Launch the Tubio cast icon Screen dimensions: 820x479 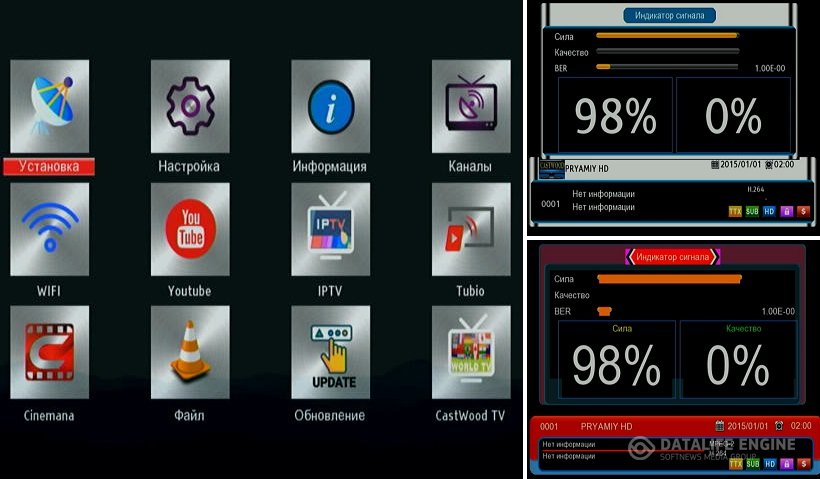[x=471, y=229]
